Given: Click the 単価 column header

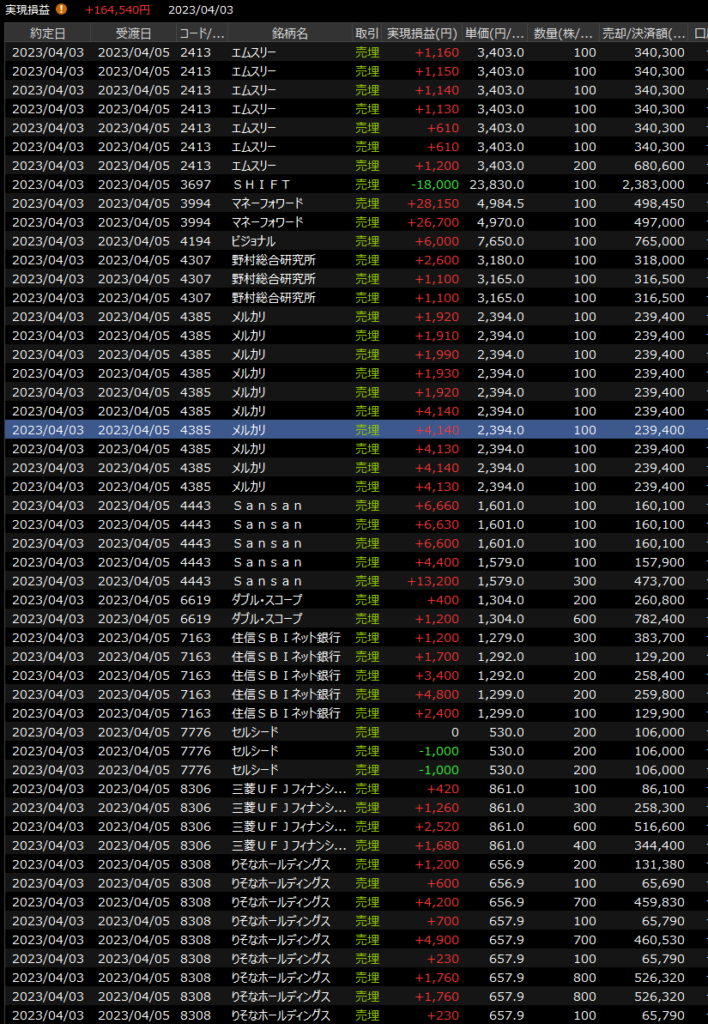Looking at the screenshot, I should point(495,33).
